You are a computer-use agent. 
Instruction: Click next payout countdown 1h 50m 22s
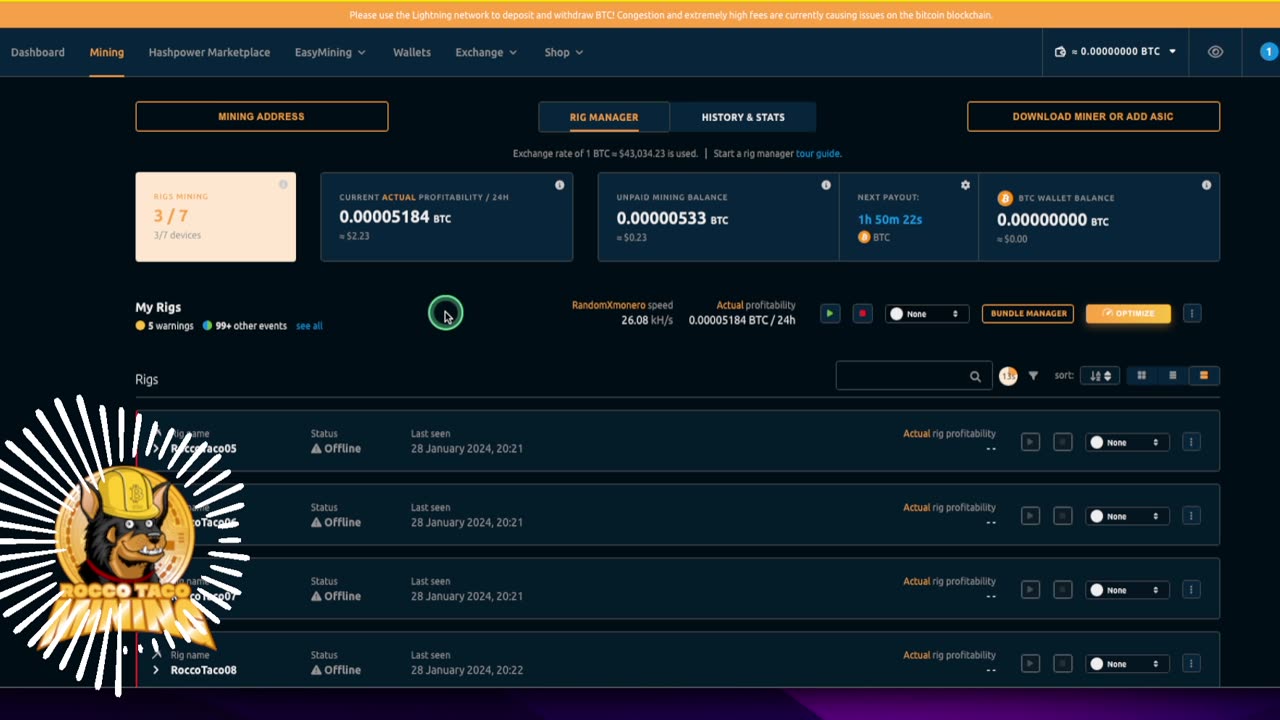tap(890, 219)
